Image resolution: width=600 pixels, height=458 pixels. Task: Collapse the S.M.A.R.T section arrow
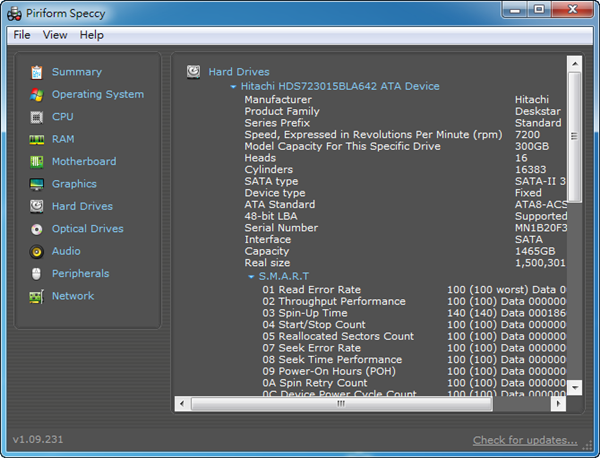(251, 276)
